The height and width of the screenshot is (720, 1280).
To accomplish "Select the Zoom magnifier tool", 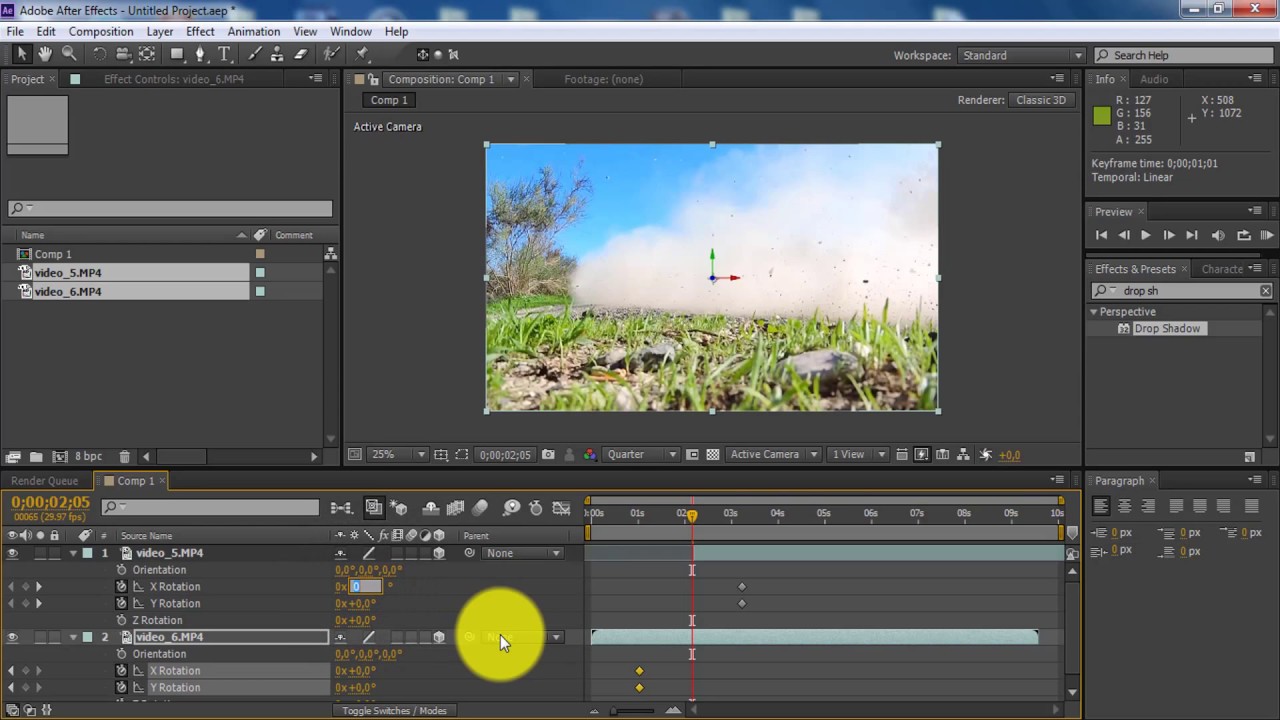I will tap(69, 54).
